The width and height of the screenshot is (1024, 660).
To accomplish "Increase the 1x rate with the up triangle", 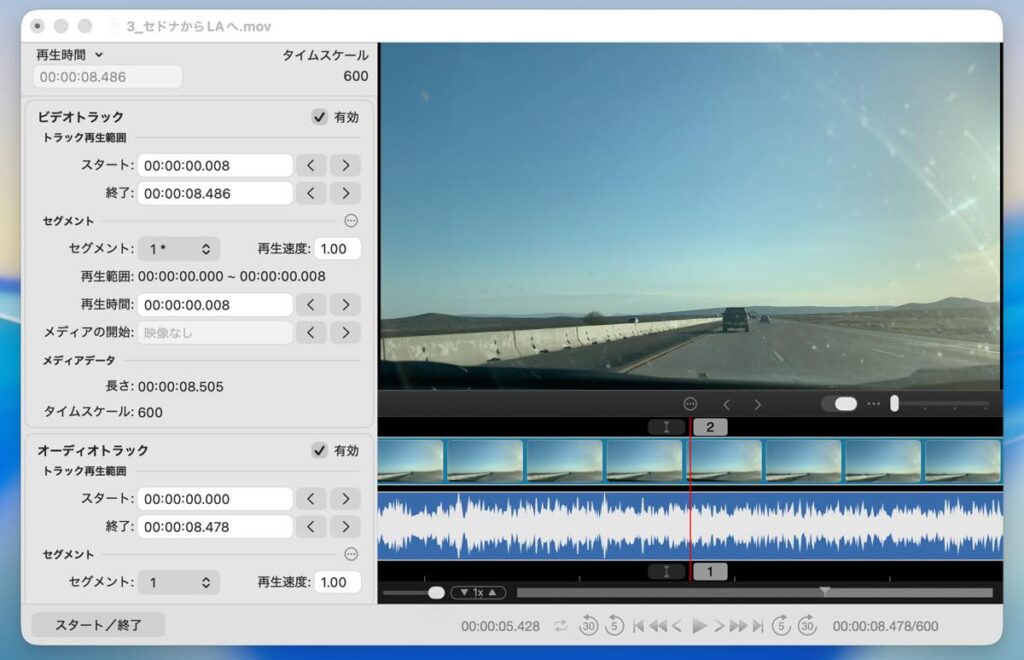I will click(x=493, y=593).
